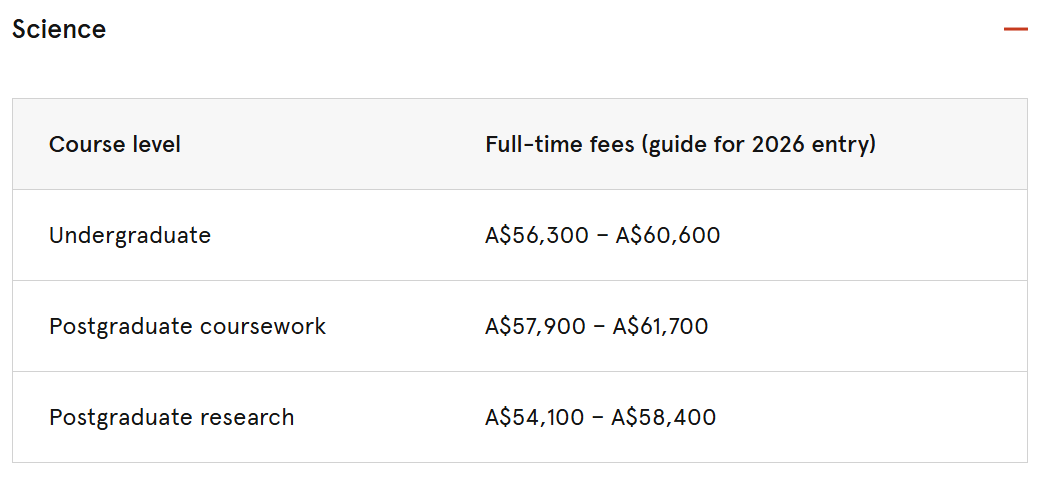Click the Undergraduate row label
Viewport: 1038px width, 480px height.
(x=130, y=235)
